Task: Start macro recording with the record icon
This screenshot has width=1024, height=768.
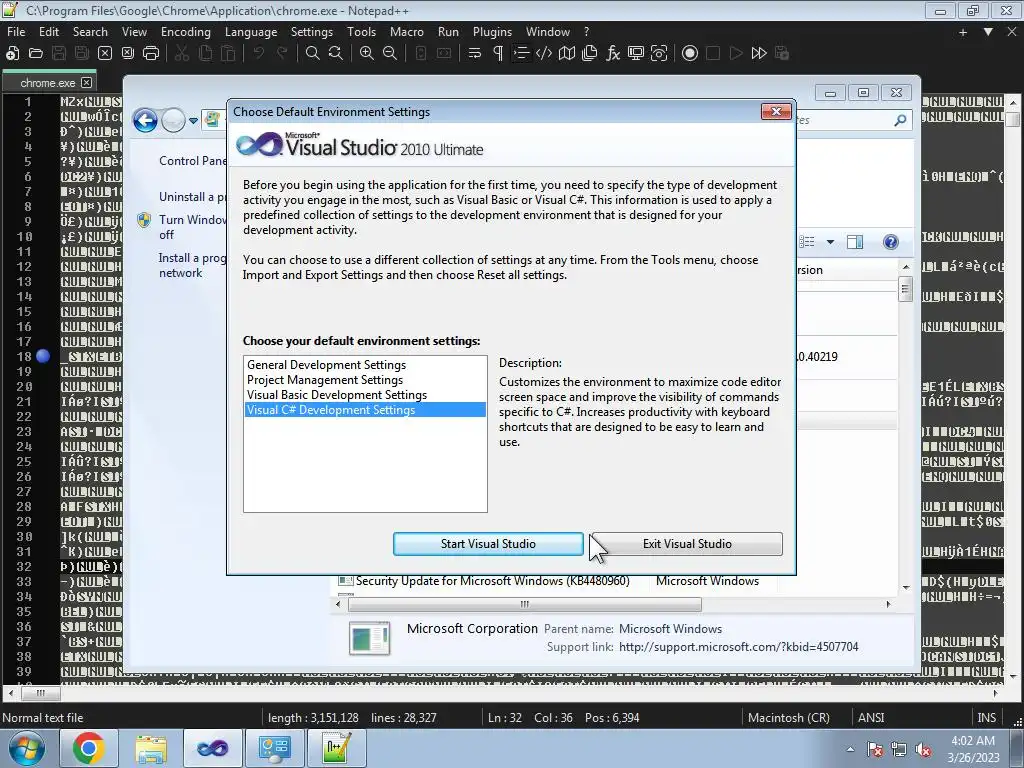Action: 690,54
